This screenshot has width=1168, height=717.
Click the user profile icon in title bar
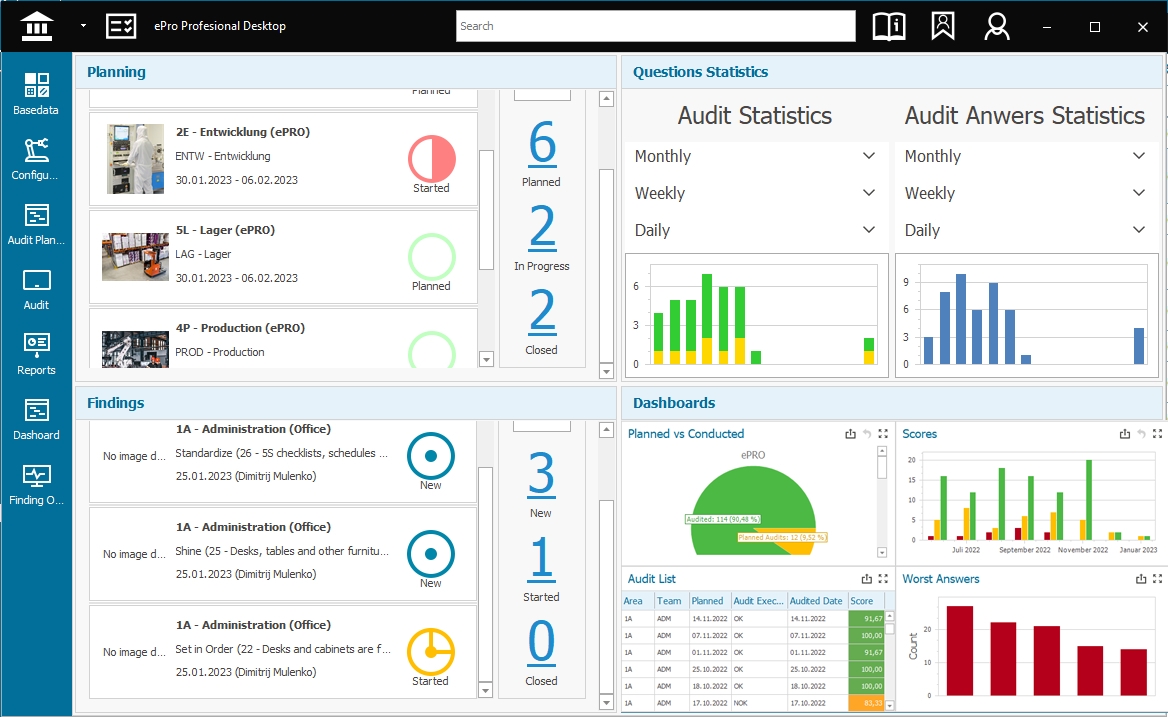996,26
